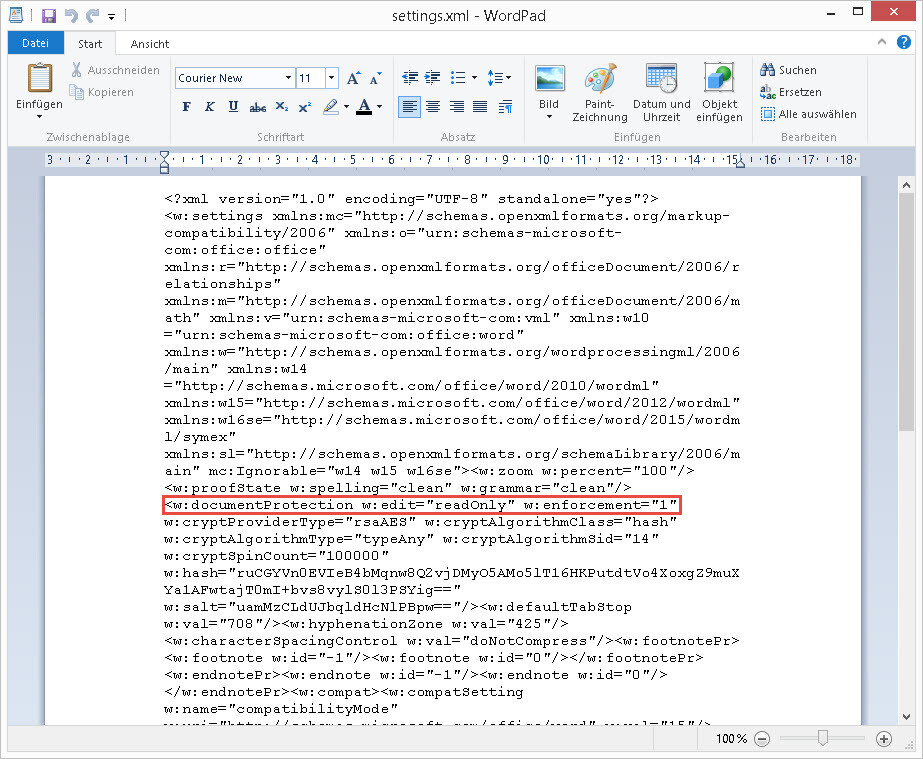Viewport: 923px width, 759px height.
Task: Click the vertical scrollbar thumb
Action: click(x=907, y=310)
